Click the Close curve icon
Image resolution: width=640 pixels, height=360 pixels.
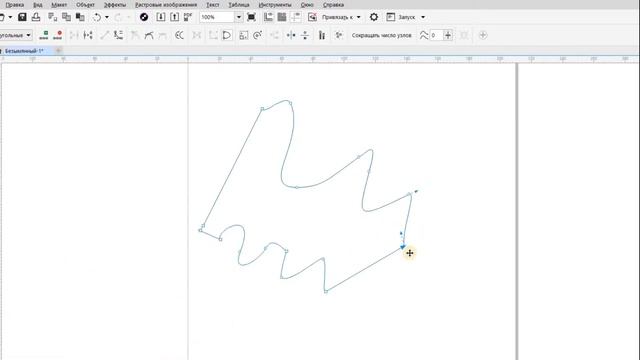pyautogui.click(x=227, y=35)
